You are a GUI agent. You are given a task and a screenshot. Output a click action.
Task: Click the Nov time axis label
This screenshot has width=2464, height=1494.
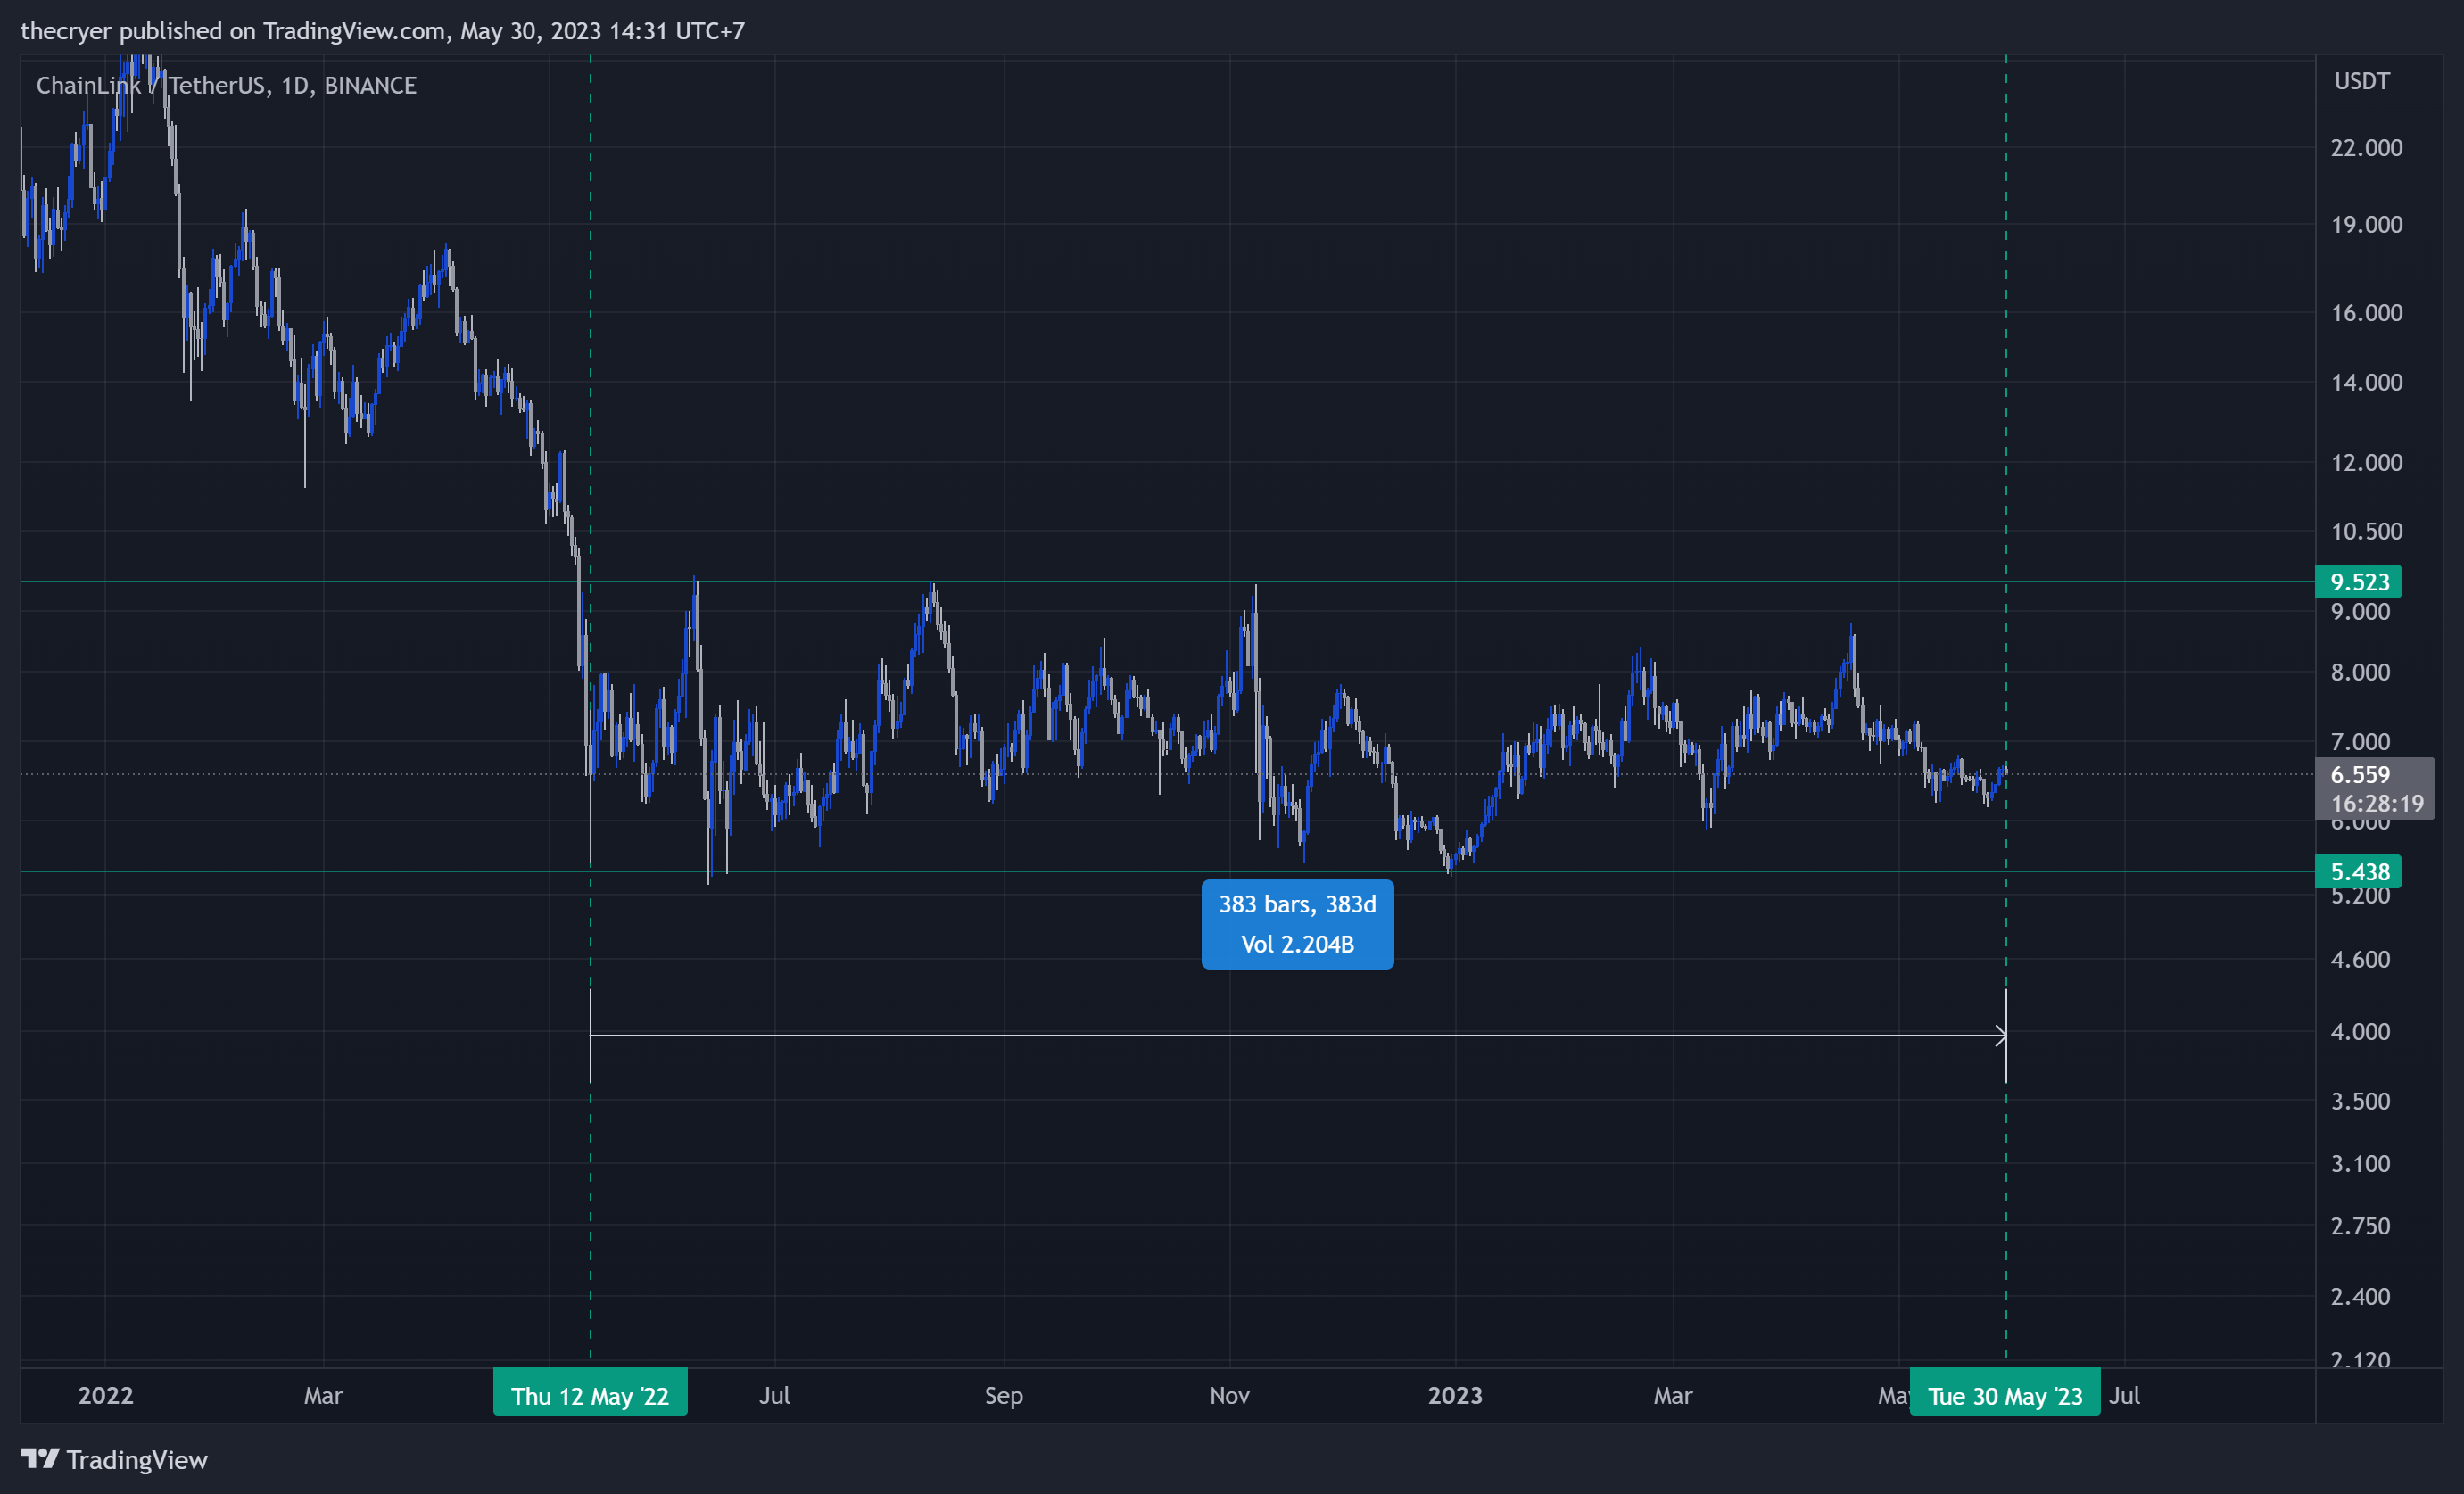pyautogui.click(x=1229, y=1396)
